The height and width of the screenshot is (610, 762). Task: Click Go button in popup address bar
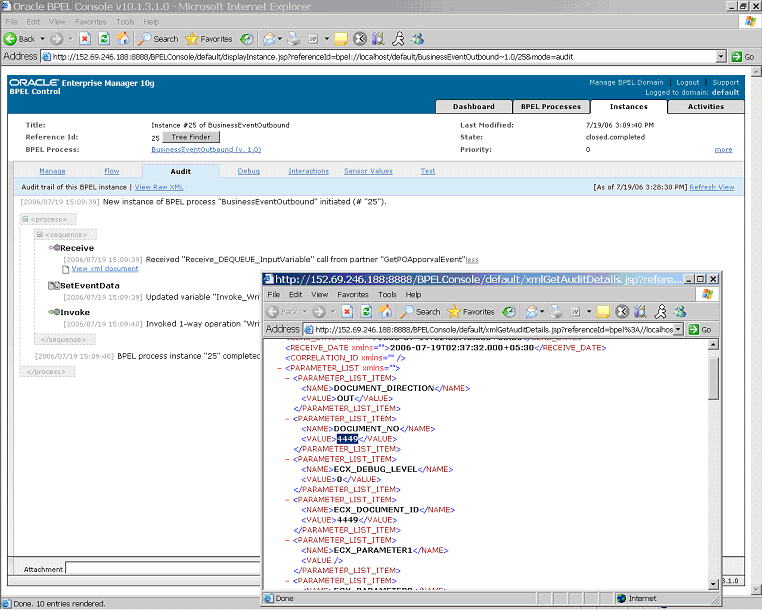pos(700,330)
